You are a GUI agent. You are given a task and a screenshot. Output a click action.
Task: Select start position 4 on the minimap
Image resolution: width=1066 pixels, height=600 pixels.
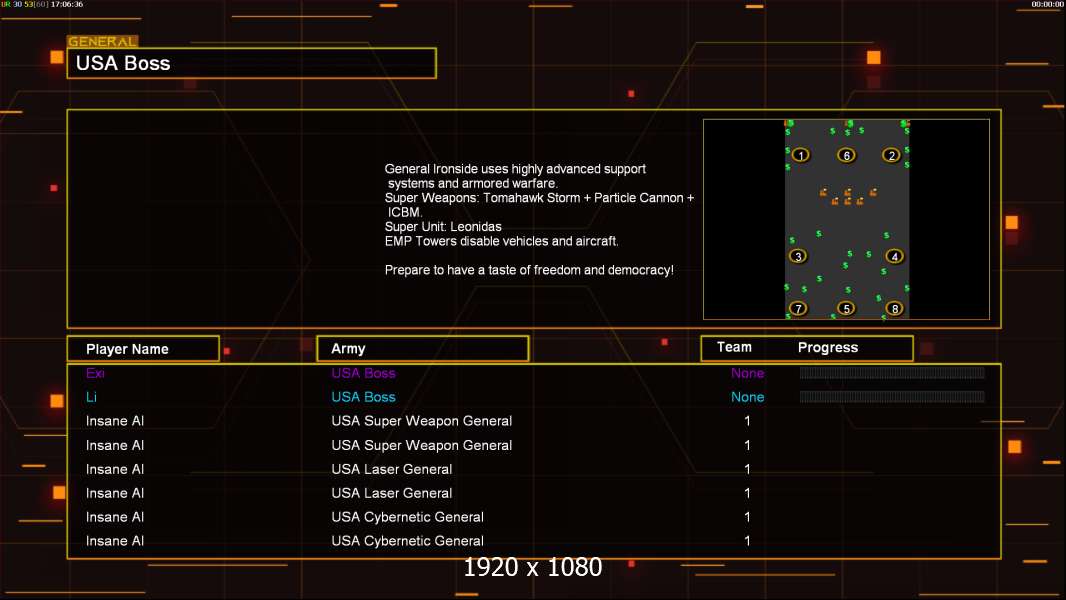pyautogui.click(x=895, y=256)
